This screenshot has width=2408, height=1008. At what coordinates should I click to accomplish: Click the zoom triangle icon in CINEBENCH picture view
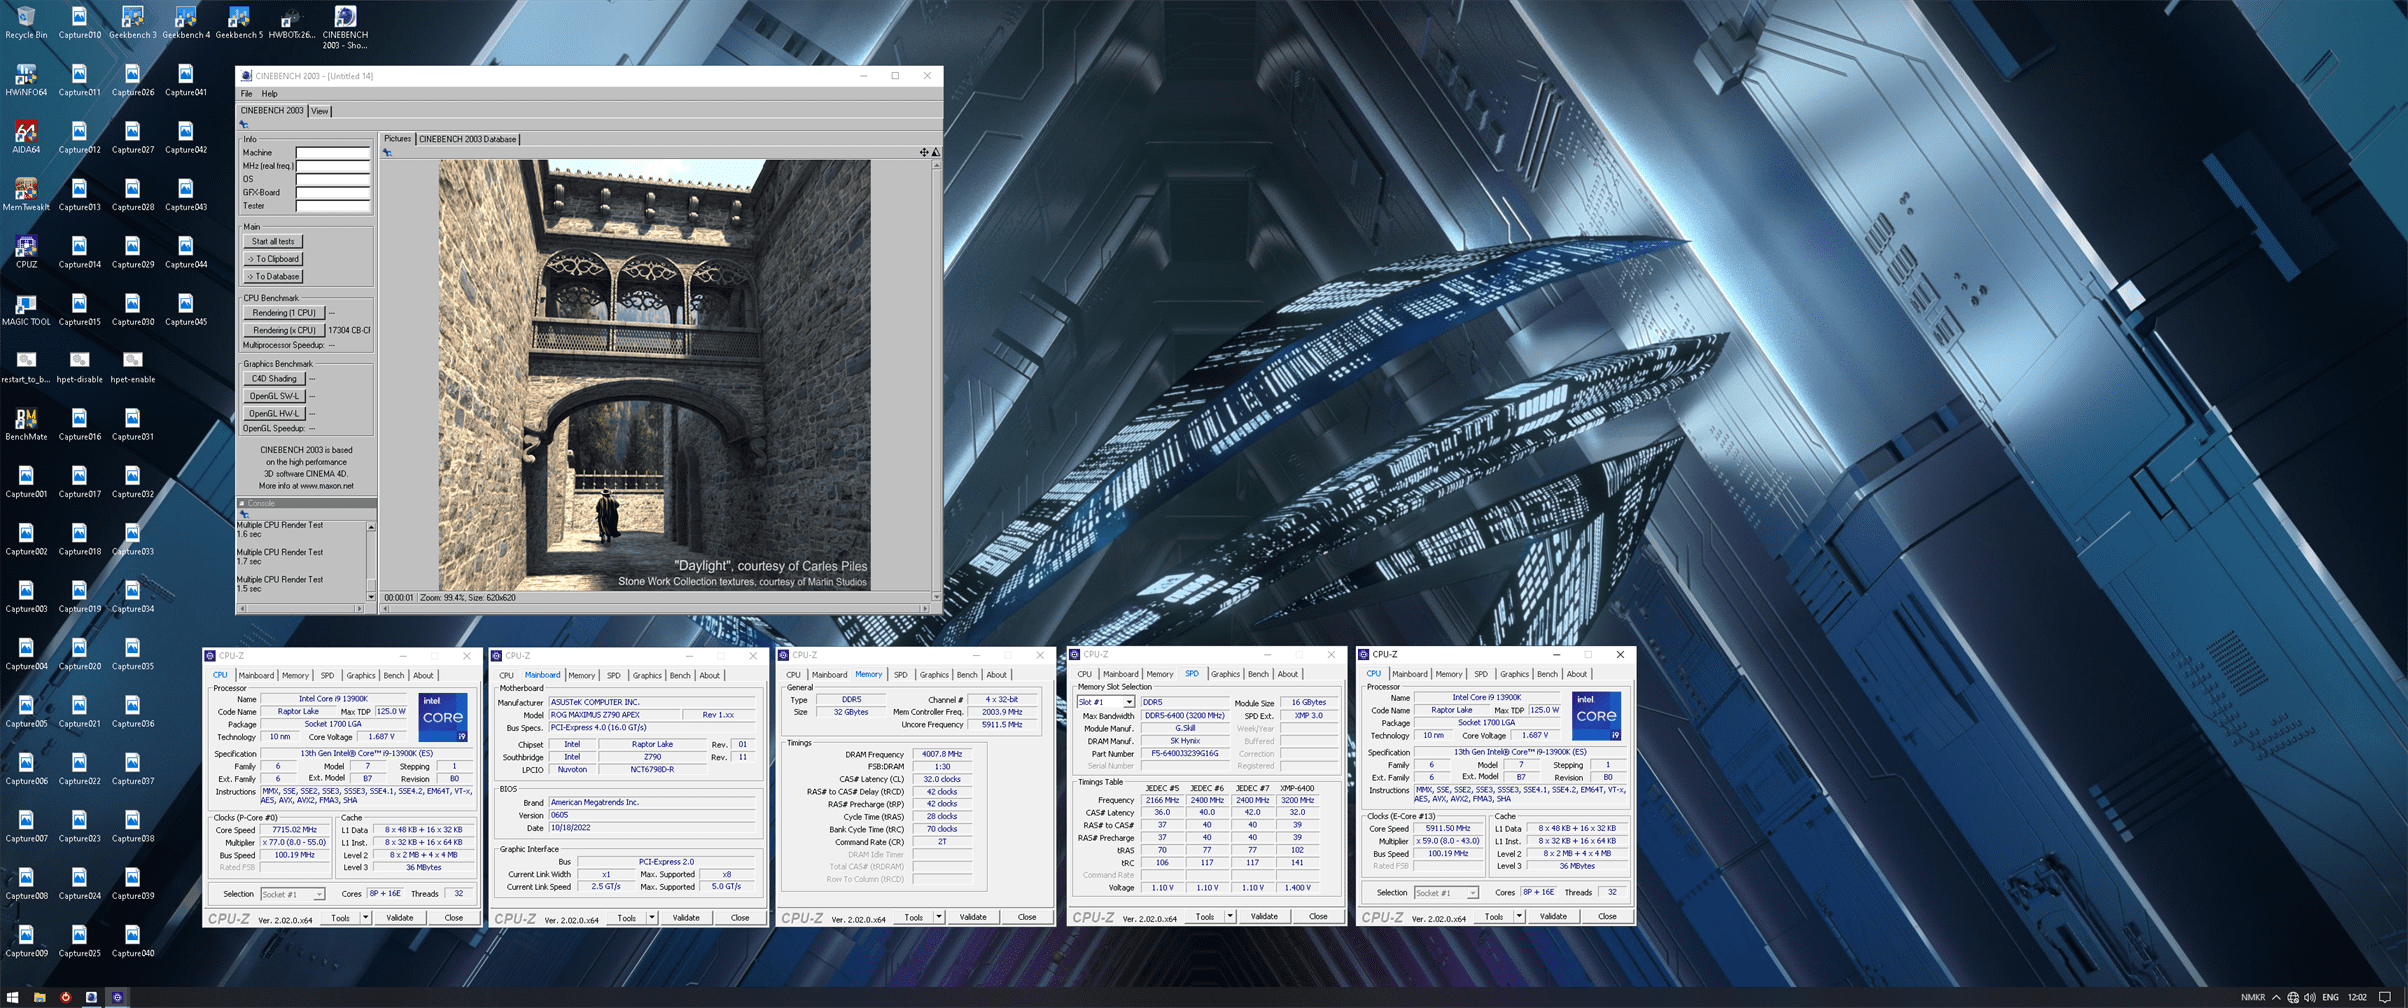coord(936,152)
